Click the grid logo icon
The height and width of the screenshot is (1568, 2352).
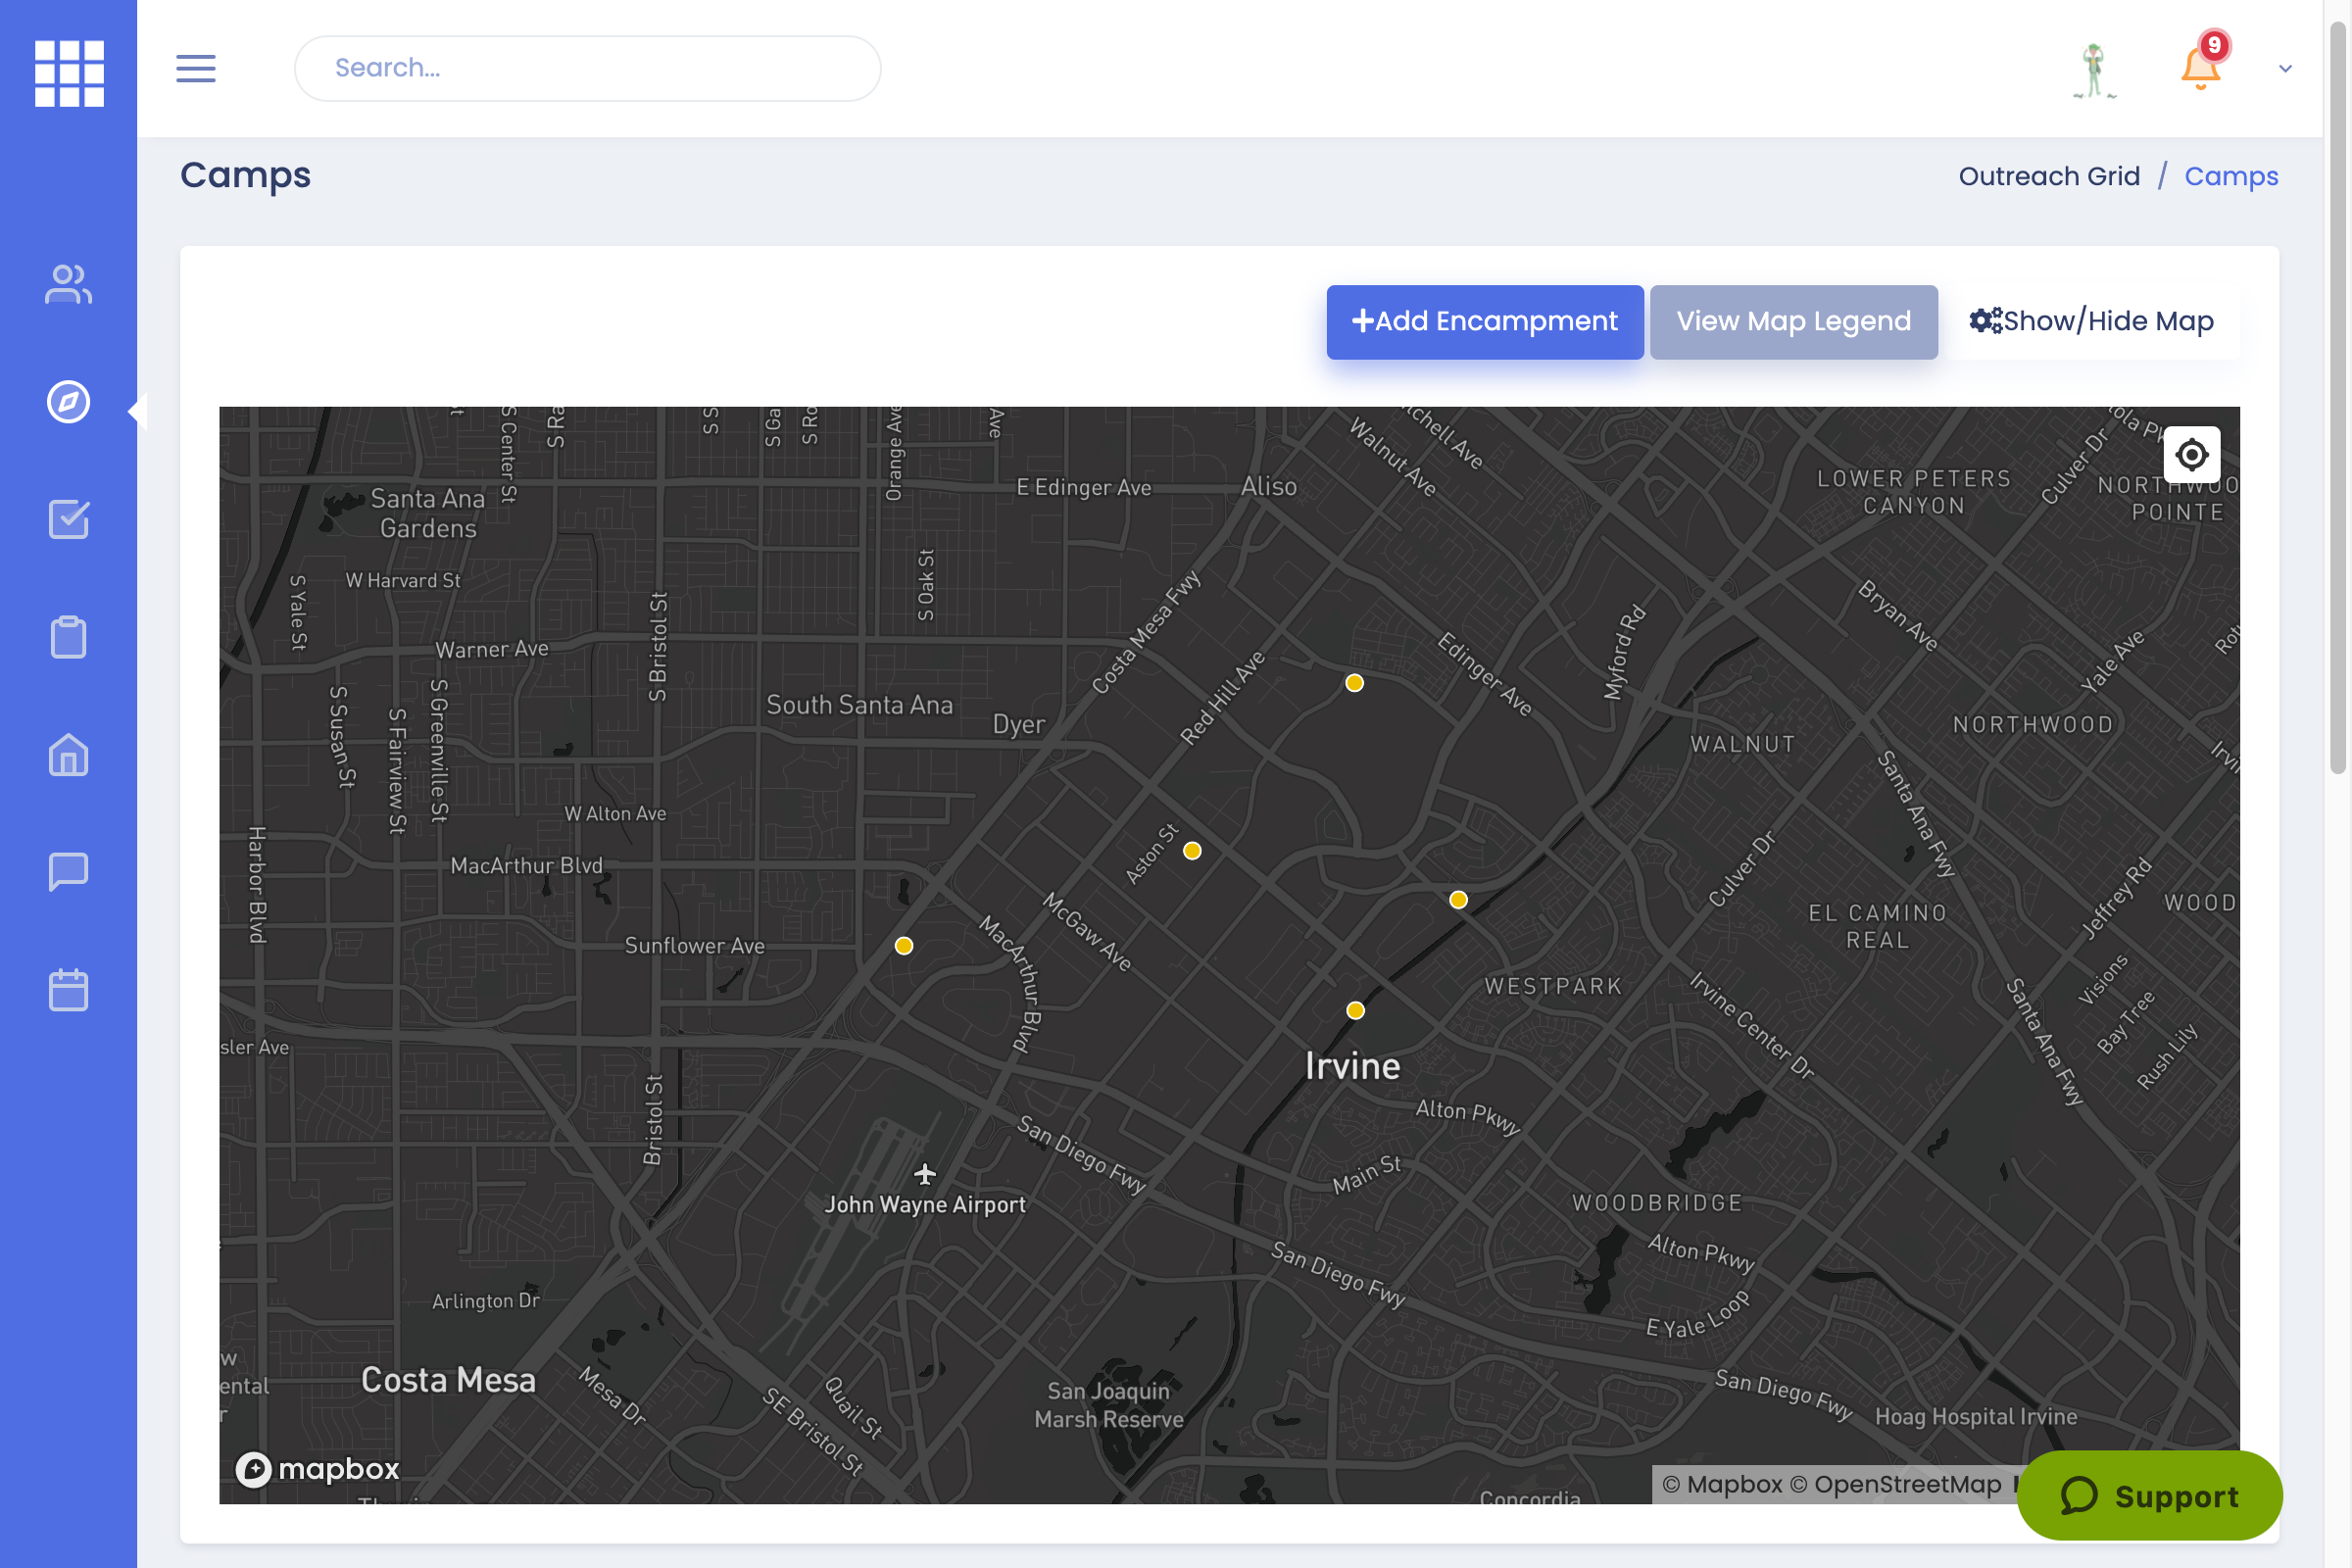(x=68, y=73)
